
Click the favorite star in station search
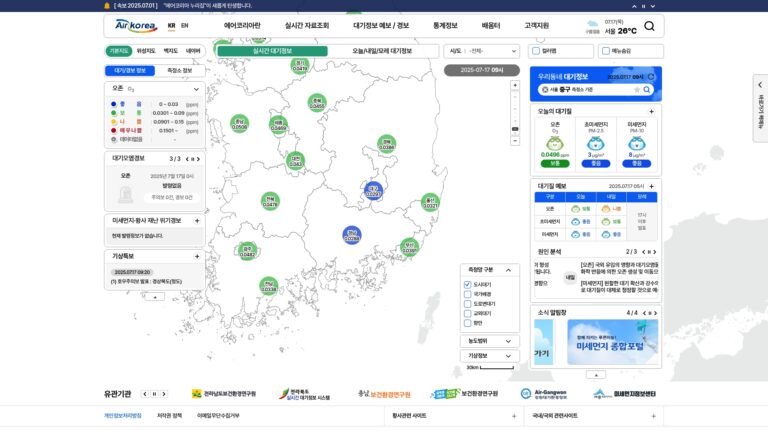pos(637,90)
